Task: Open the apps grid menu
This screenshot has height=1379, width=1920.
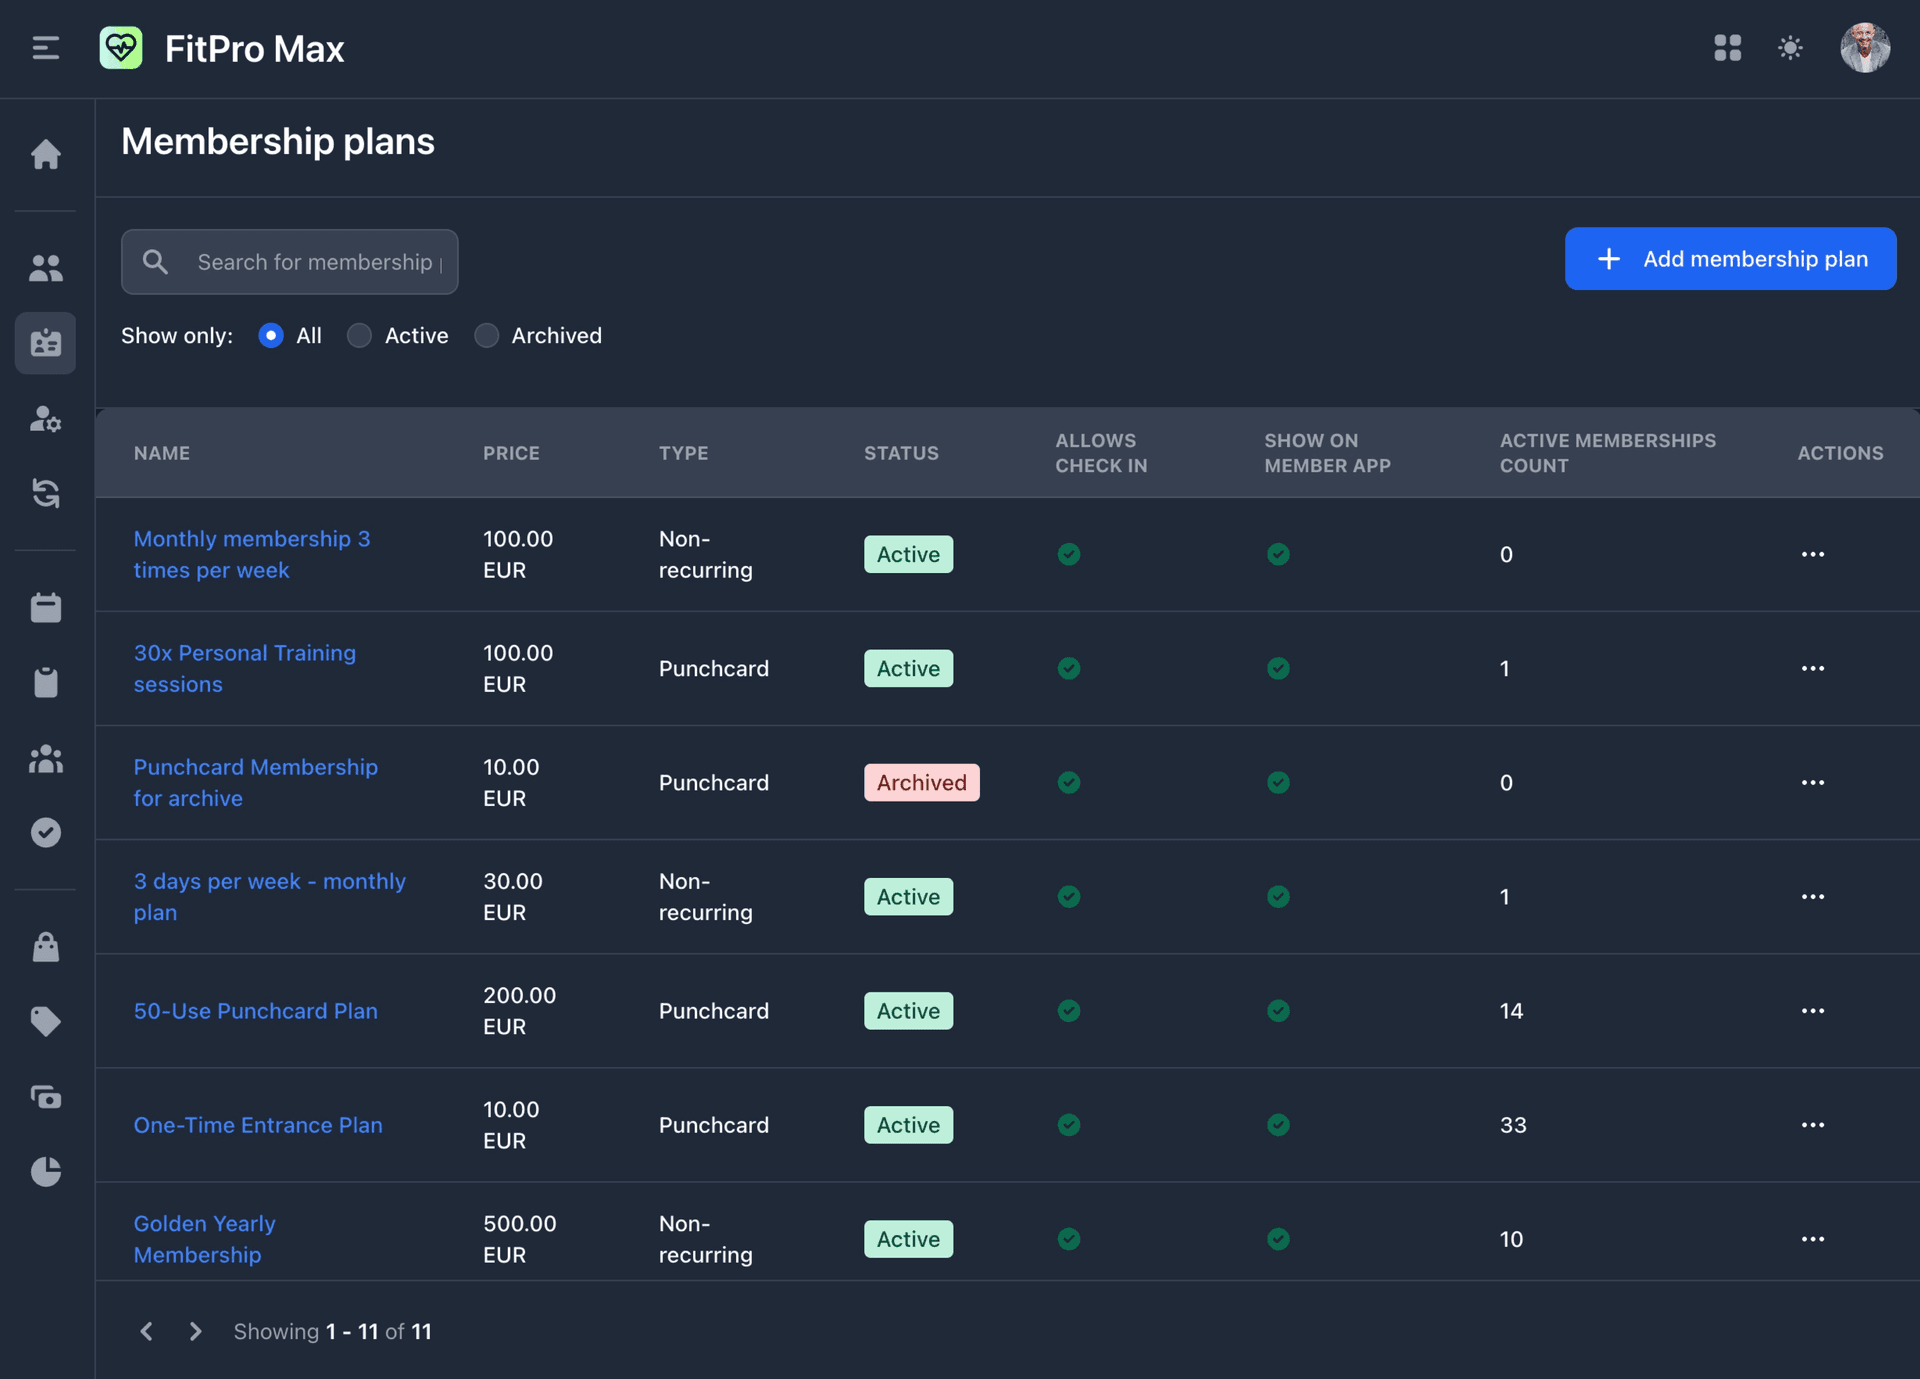Action: tap(1727, 47)
